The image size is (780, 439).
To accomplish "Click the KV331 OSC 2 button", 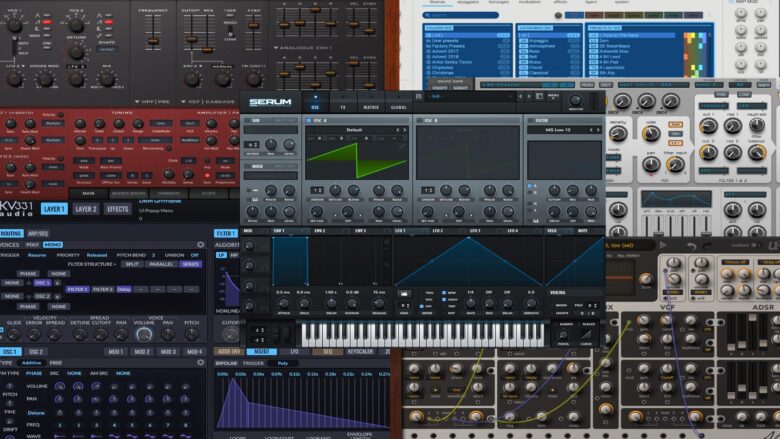I will pyautogui.click(x=35, y=351).
